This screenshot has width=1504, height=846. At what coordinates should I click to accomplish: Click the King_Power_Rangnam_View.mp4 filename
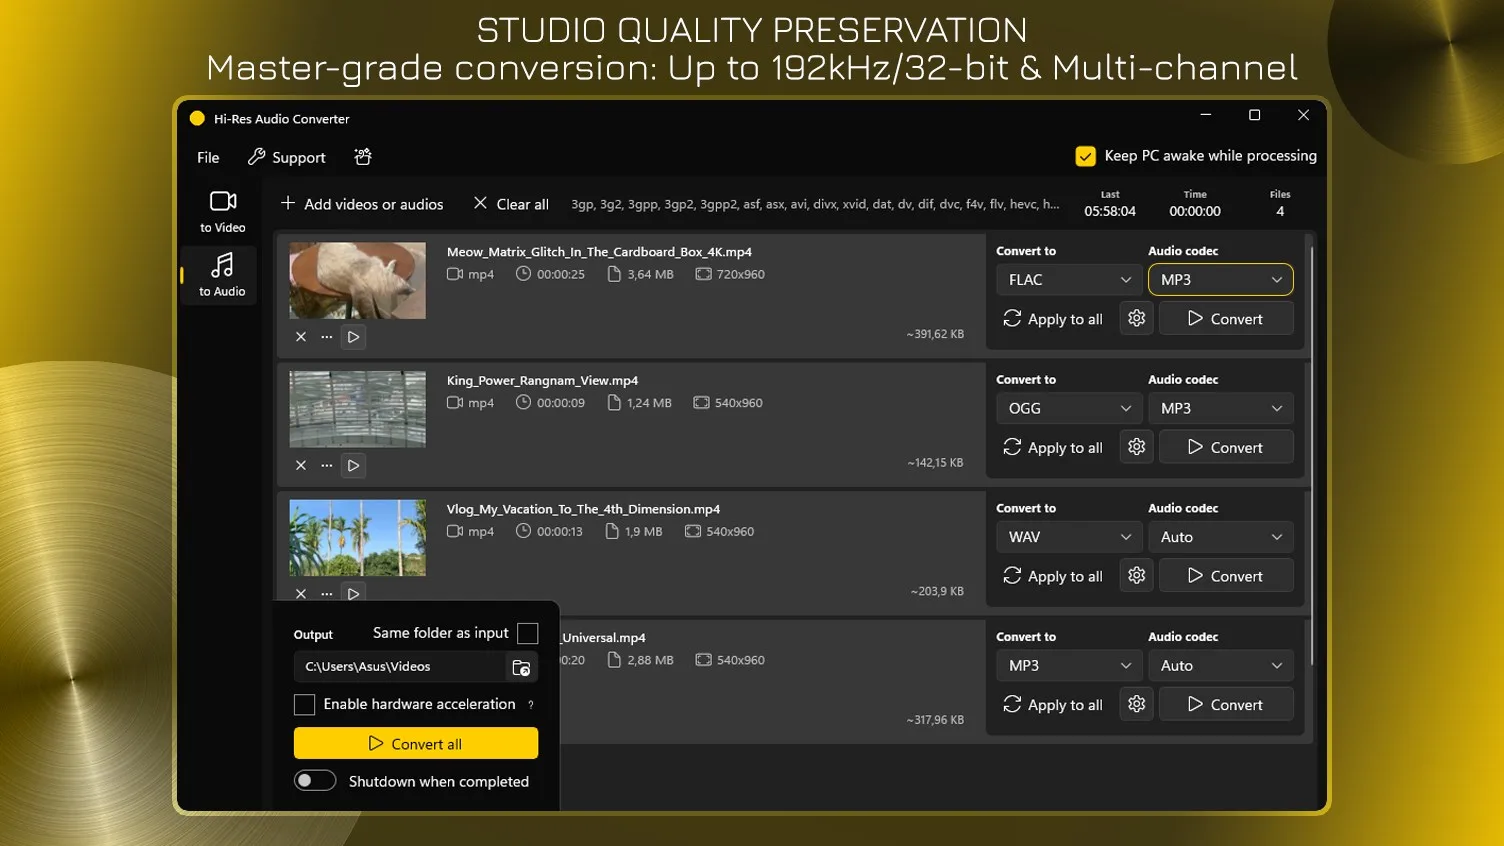tap(542, 381)
